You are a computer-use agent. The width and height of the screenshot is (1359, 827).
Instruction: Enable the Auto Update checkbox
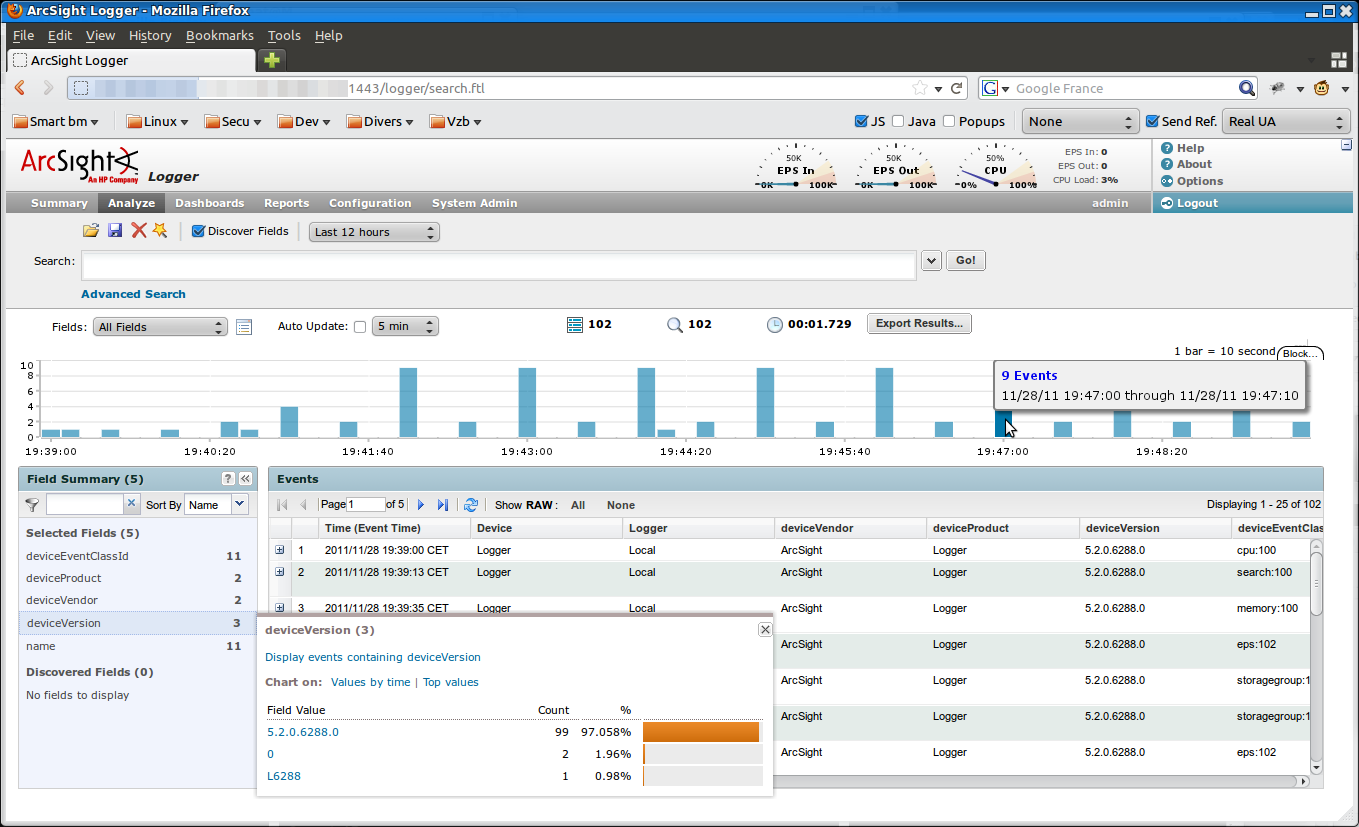[360, 327]
